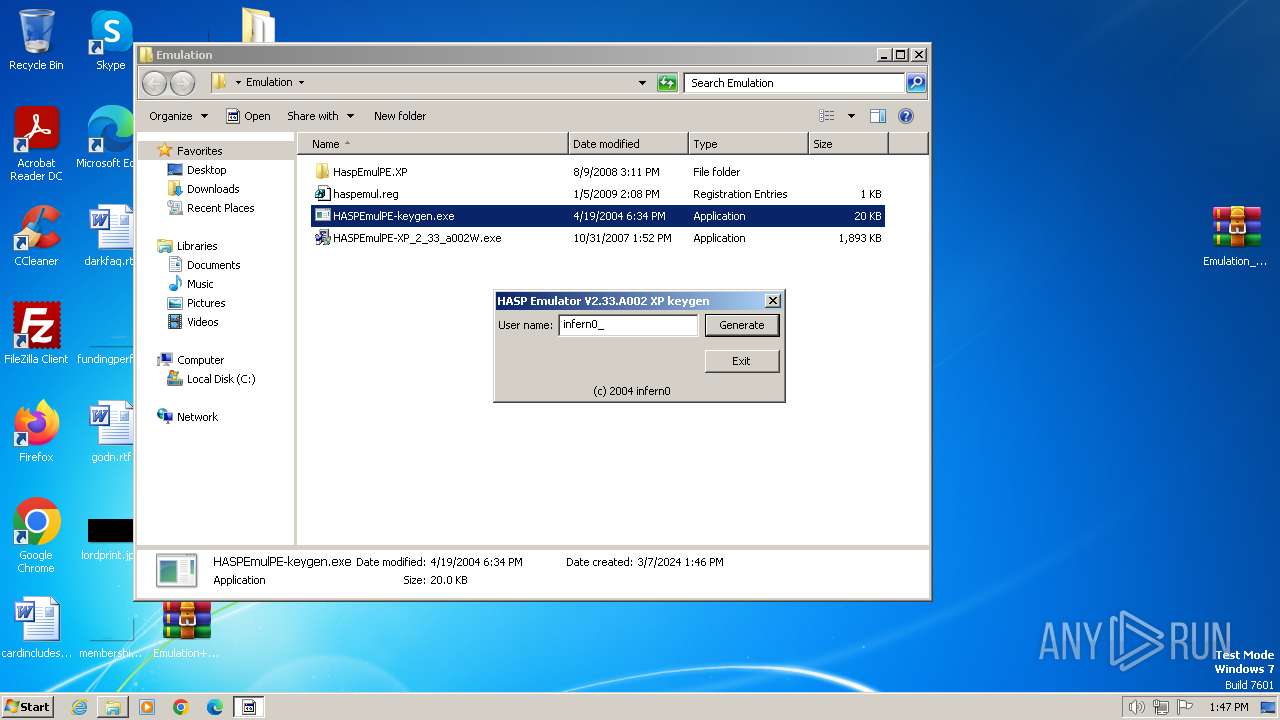Select Favorites in the navigation pane
1280x720 pixels.
click(199, 151)
